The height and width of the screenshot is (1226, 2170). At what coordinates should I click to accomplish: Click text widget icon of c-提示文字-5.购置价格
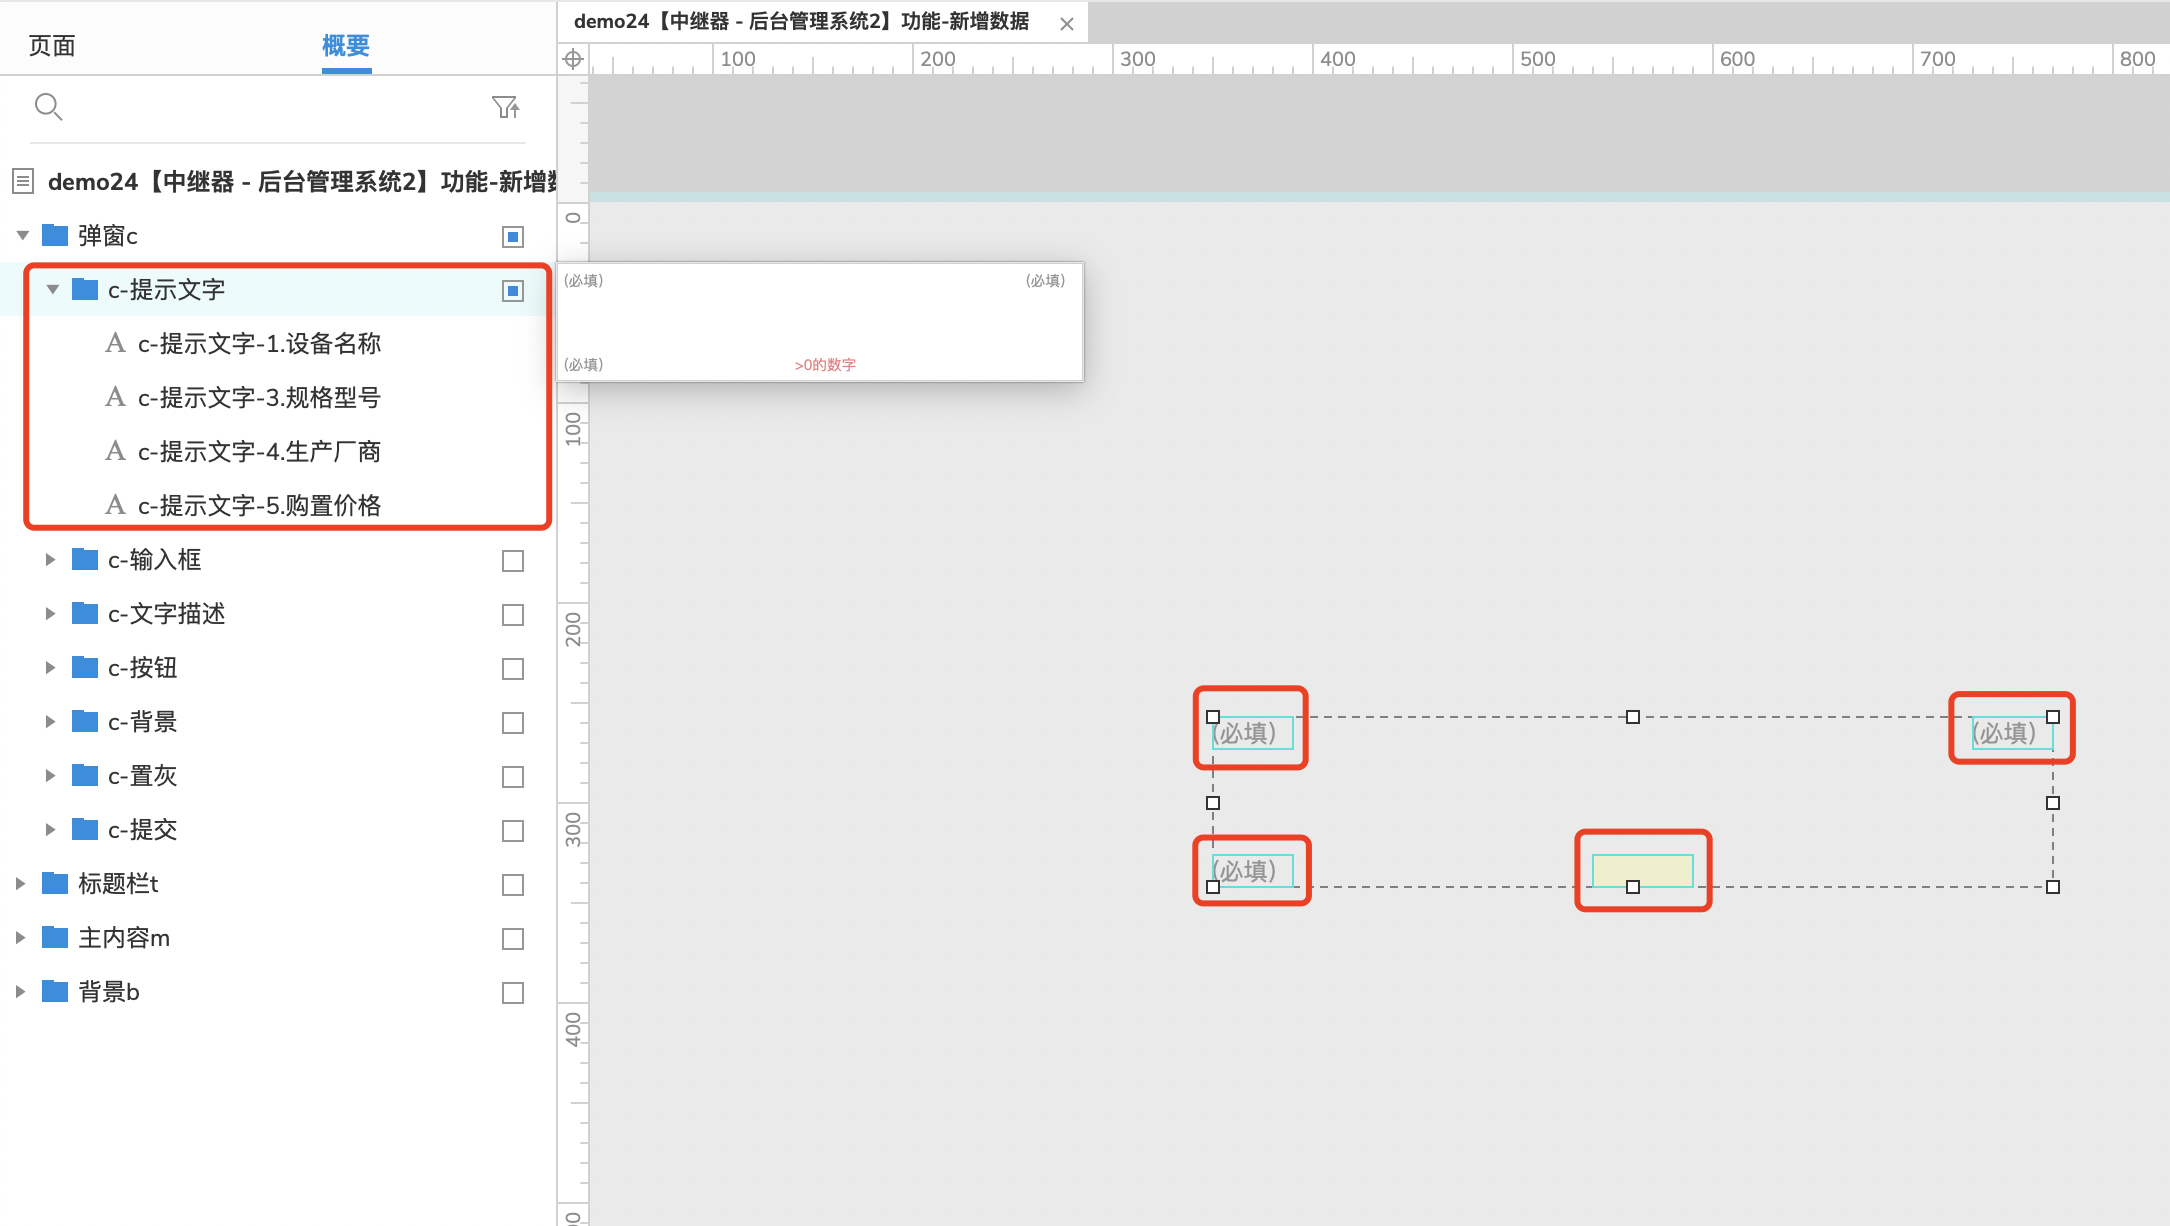click(115, 505)
